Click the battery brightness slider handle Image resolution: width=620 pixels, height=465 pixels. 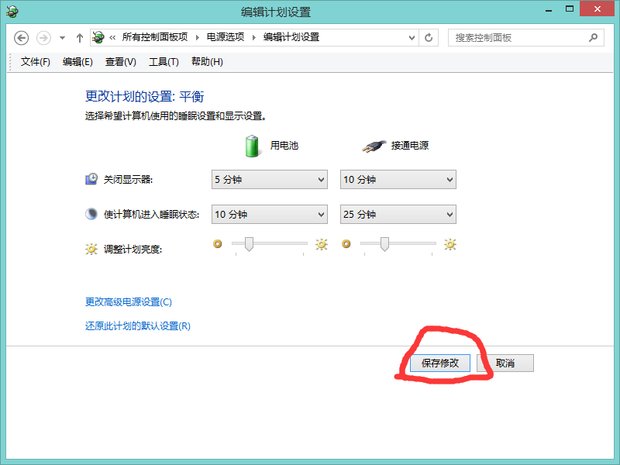click(x=249, y=244)
